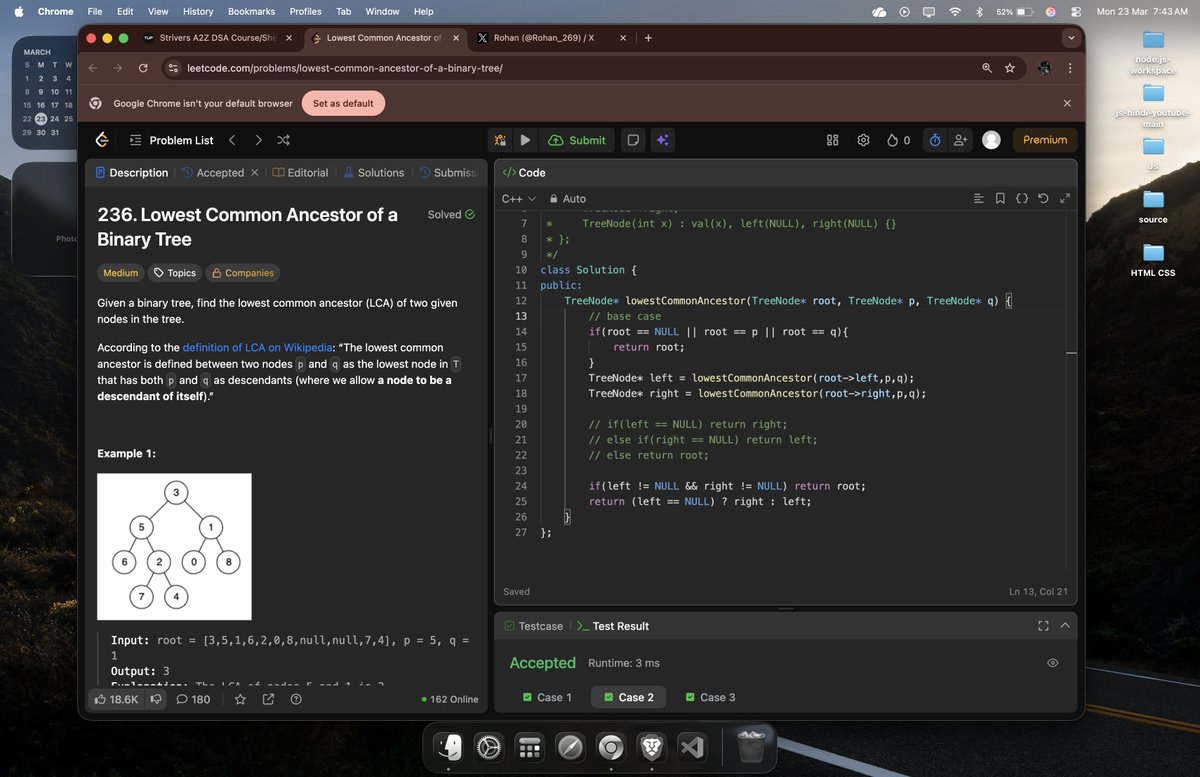
Task: Run the code with the play button
Action: click(x=525, y=140)
